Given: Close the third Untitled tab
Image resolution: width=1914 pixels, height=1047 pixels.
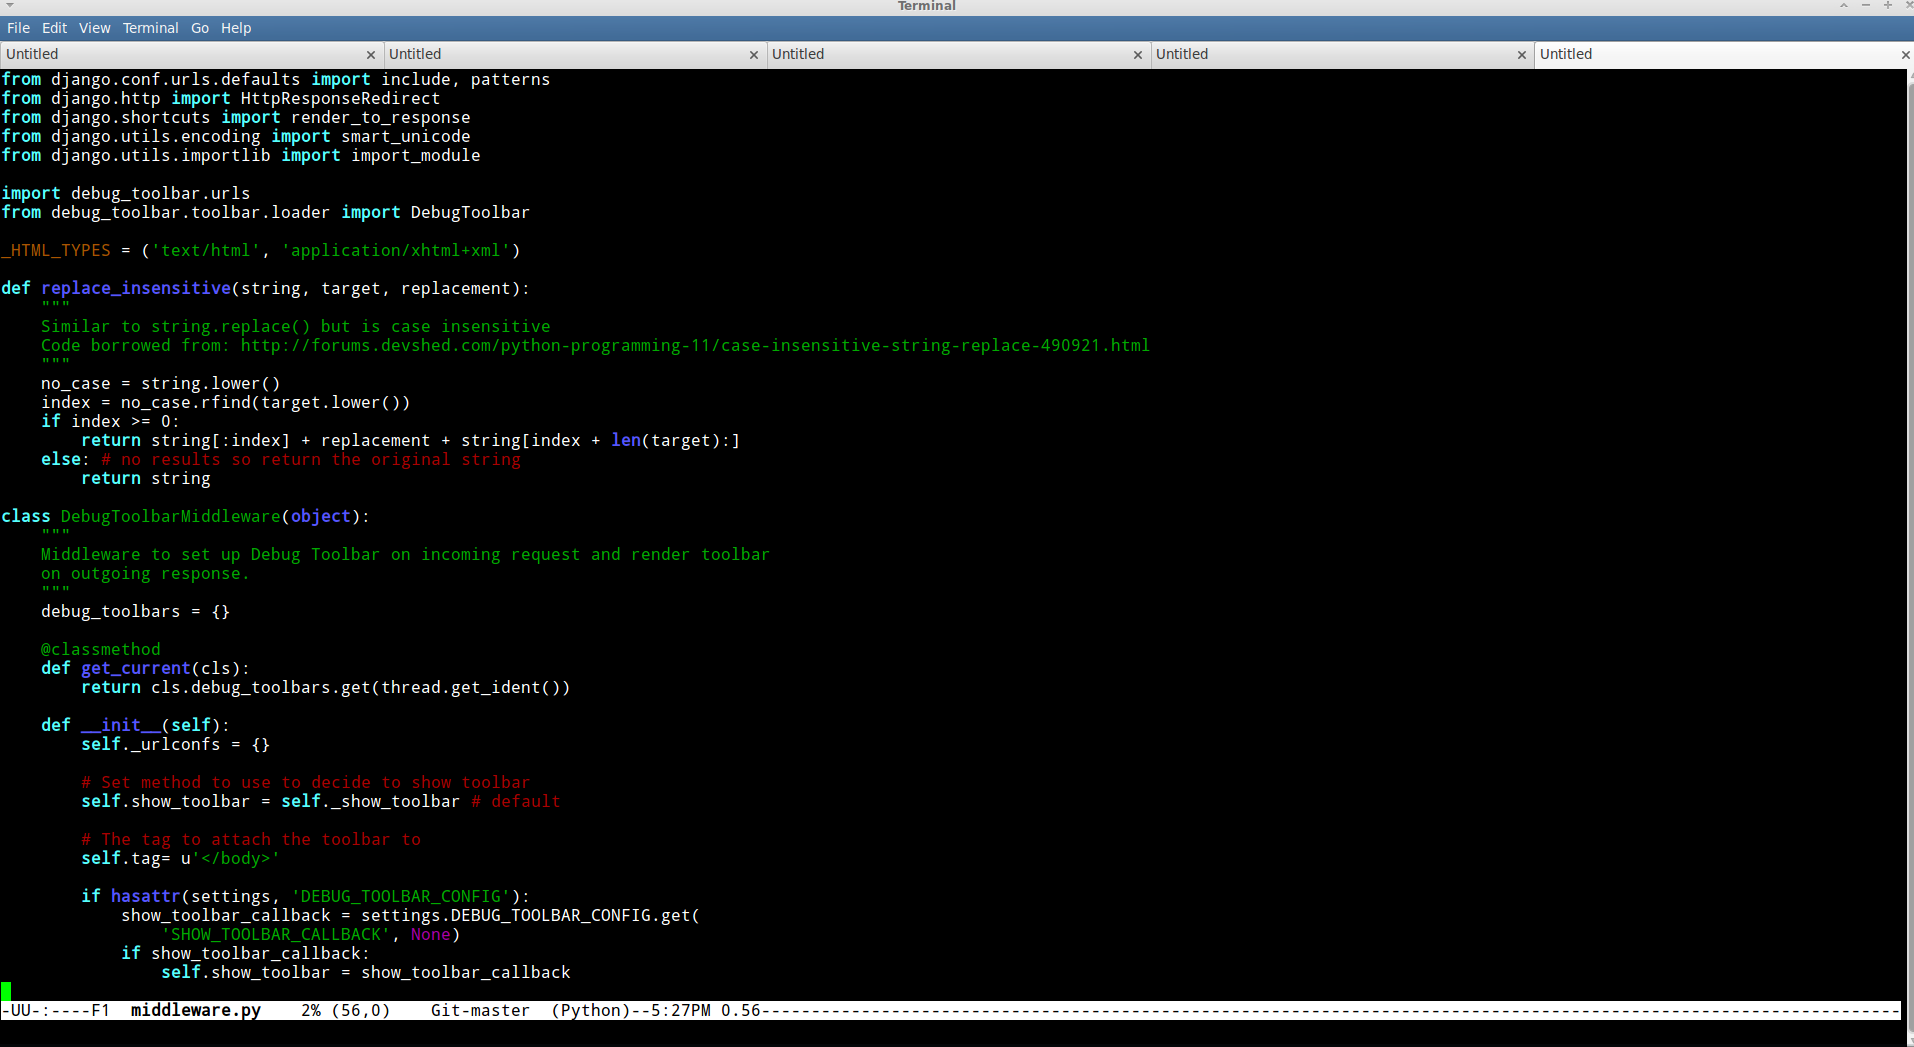Looking at the screenshot, I should pyautogui.click(x=1137, y=55).
